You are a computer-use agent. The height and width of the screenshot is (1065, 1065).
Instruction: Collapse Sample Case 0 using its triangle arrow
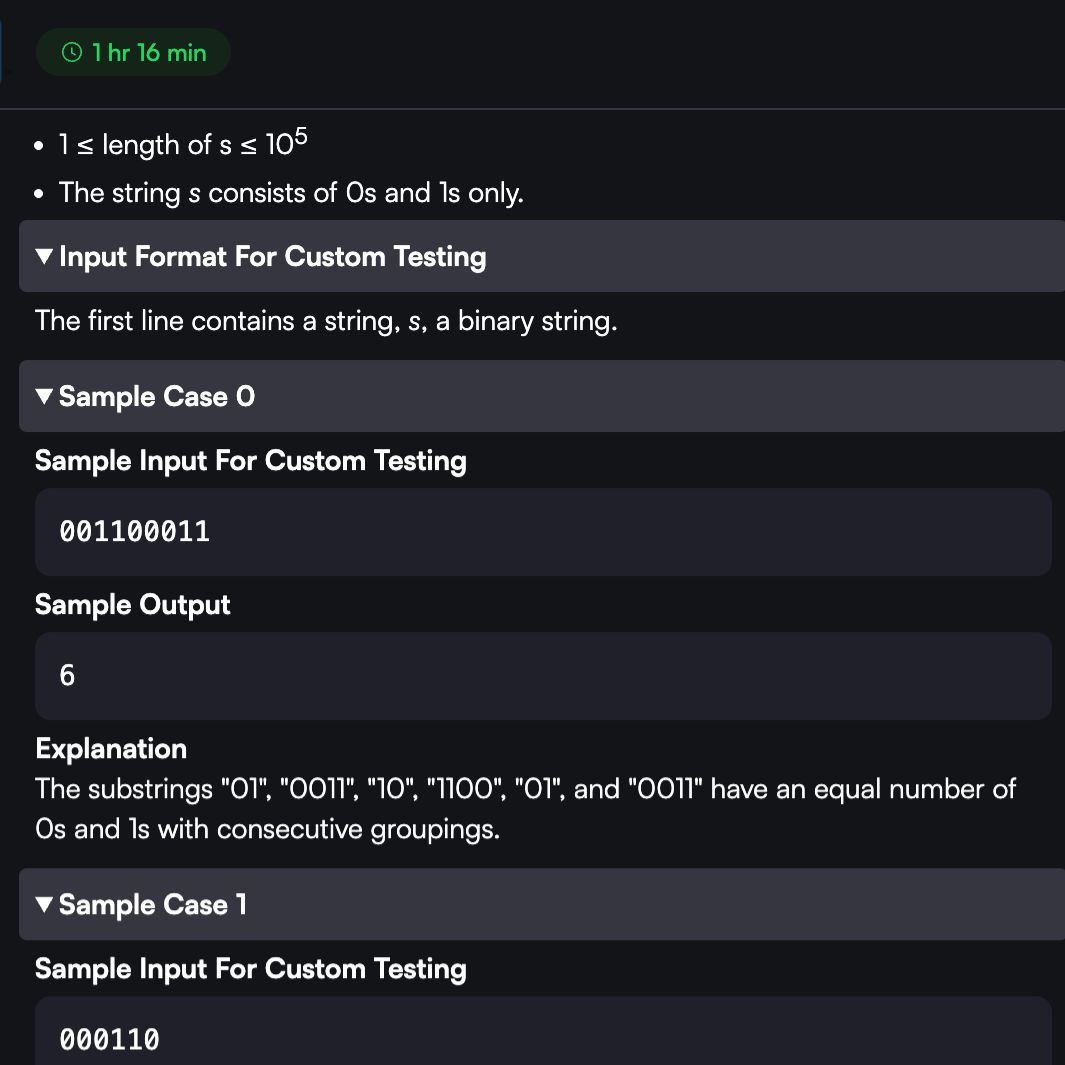click(44, 397)
